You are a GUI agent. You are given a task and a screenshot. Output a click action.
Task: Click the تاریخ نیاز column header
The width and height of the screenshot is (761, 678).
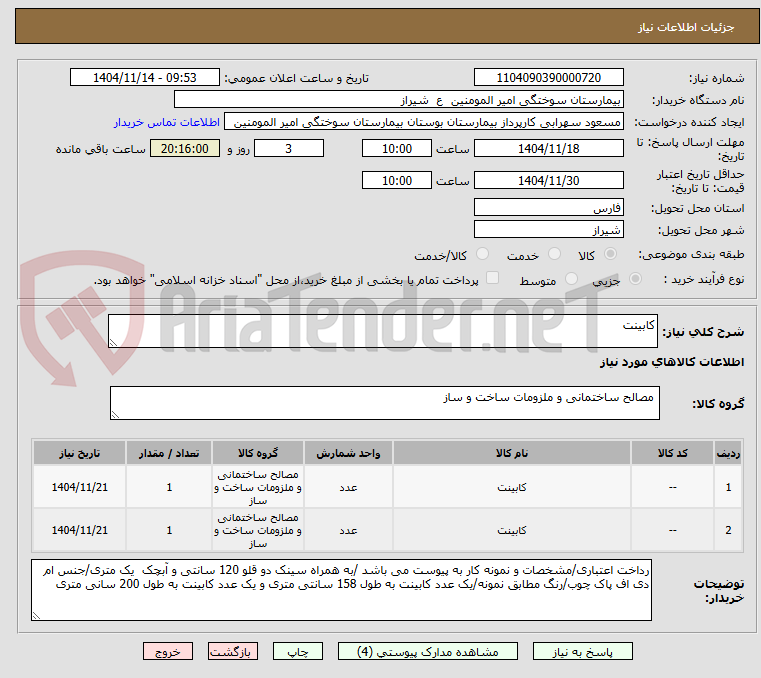click(x=80, y=453)
